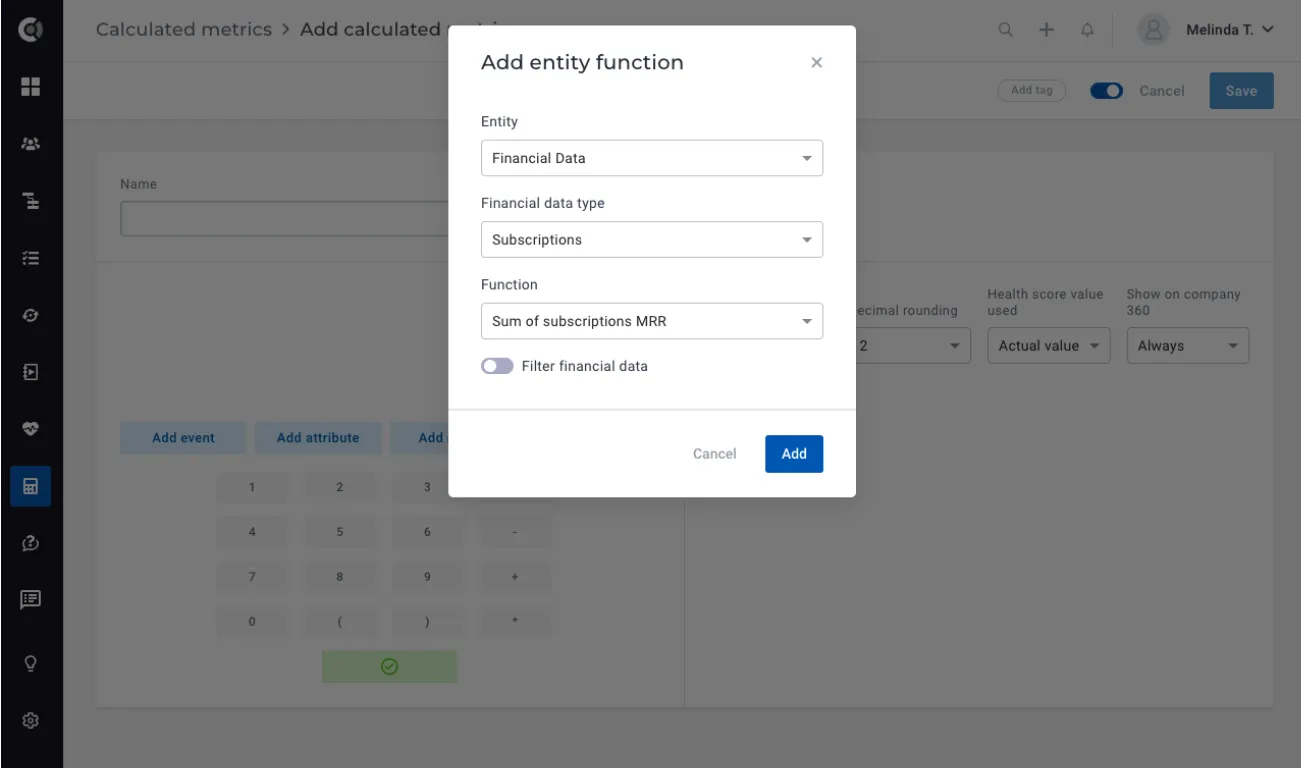Open the Decimal rounding dropdown
The height and width of the screenshot is (768, 1301).
point(912,346)
